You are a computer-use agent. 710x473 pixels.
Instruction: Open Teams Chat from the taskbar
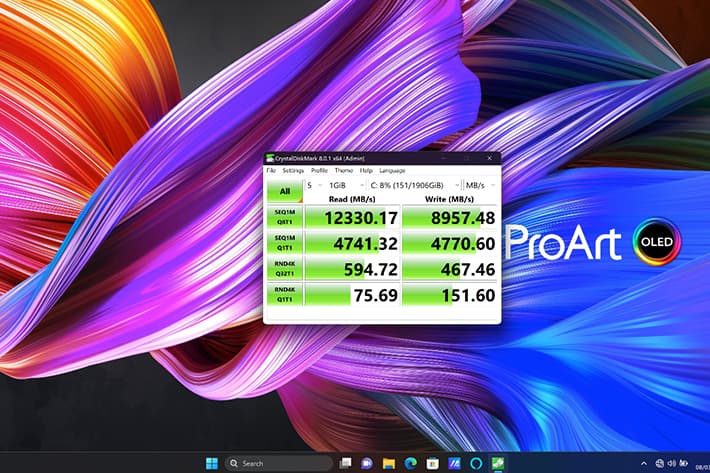pos(367,463)
